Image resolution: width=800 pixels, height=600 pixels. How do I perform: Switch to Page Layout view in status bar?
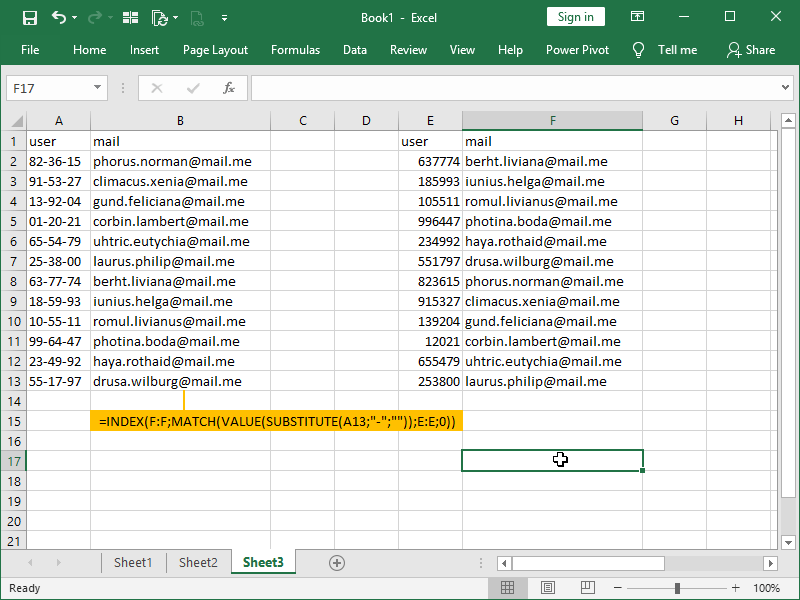pos(547,588)
